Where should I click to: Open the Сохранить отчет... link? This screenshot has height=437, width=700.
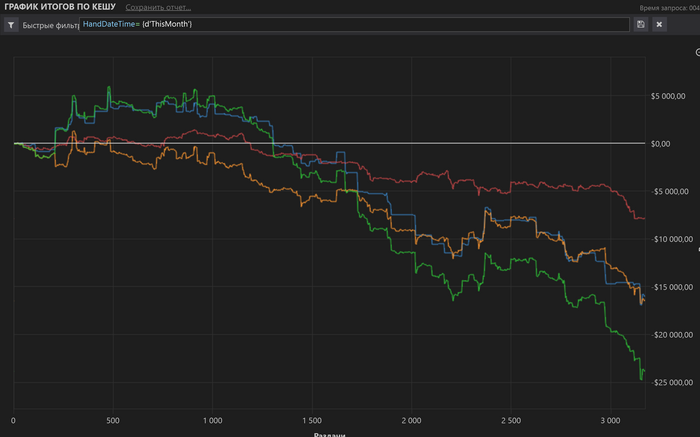point(158,7)
